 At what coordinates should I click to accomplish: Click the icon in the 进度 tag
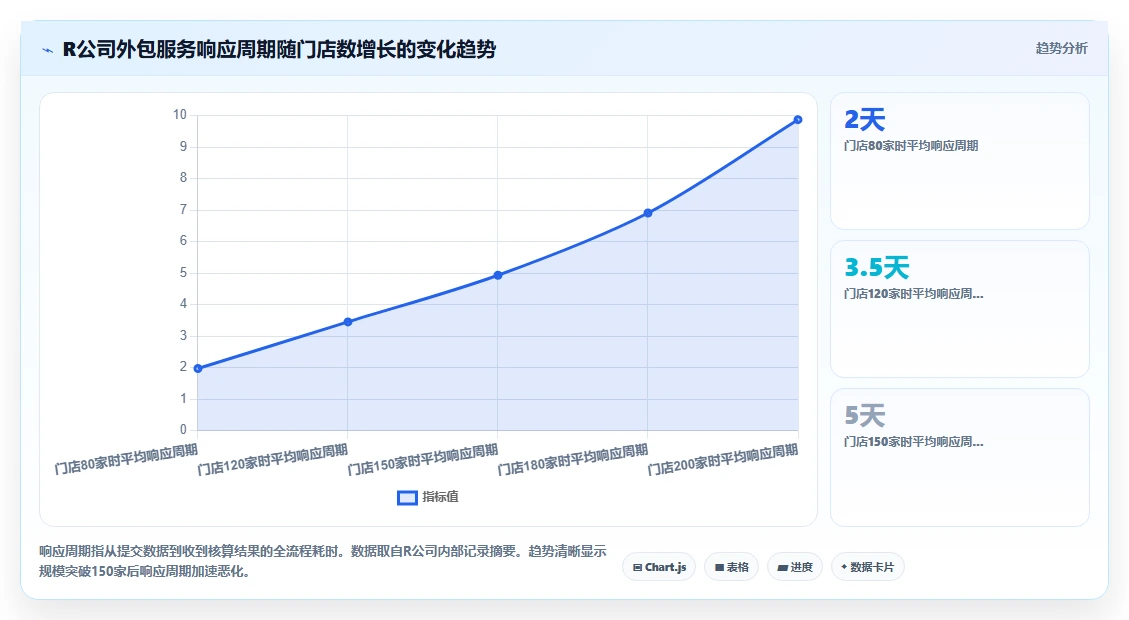pos(782,567)
